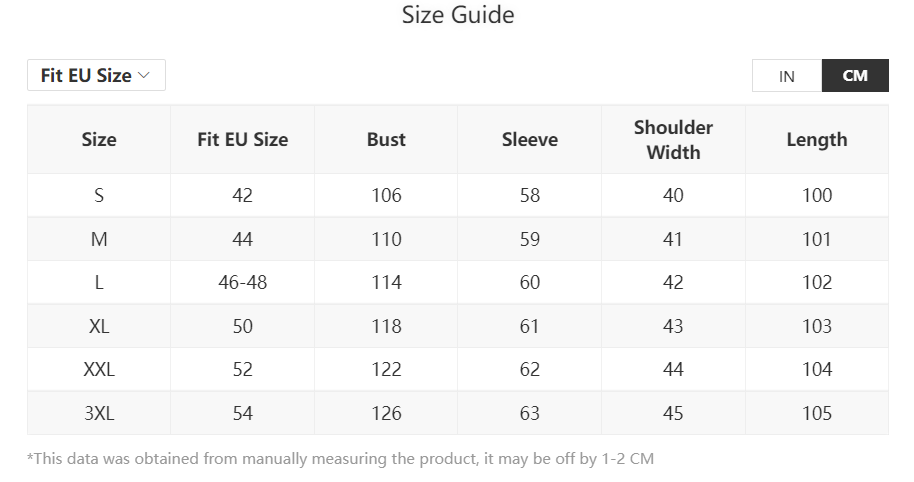This screenshot has height=482, width=914.
Task: Open the Fit EU Size dropdown
Action: (x=95, y=75)
